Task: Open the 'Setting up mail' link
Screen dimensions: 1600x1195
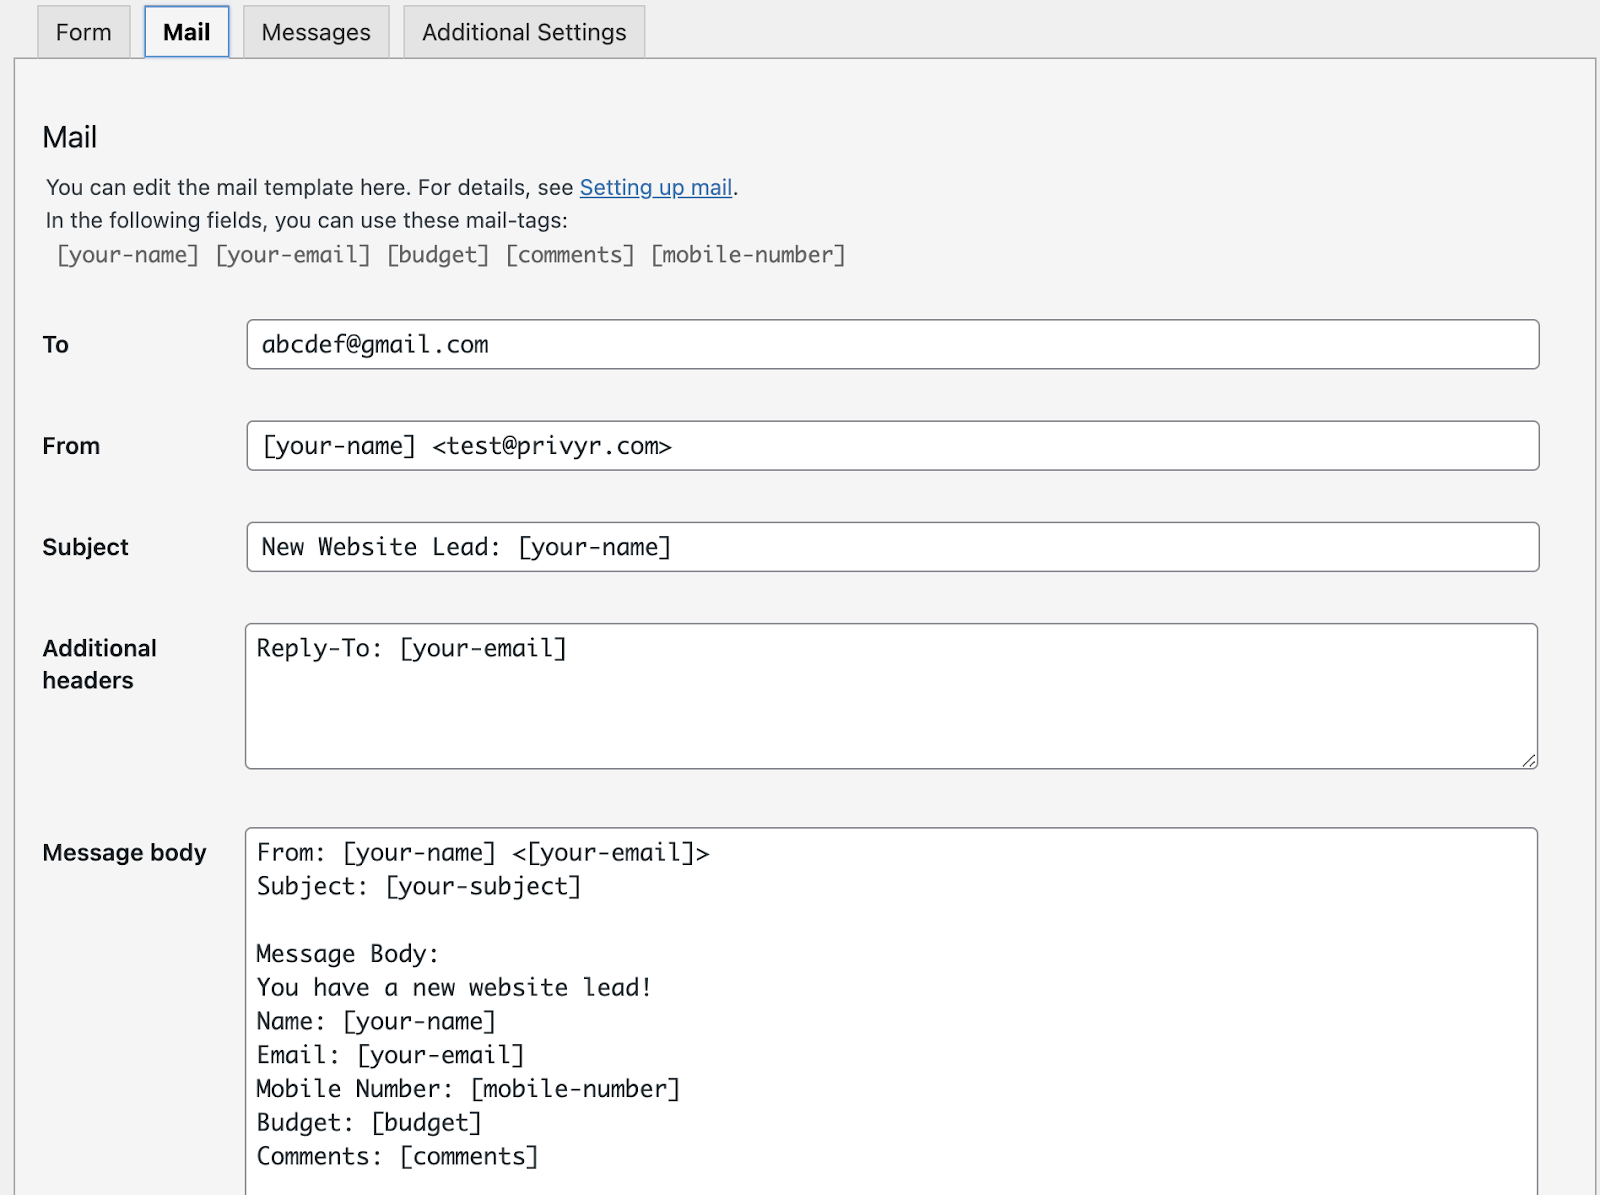Action: tap(656, 188)
